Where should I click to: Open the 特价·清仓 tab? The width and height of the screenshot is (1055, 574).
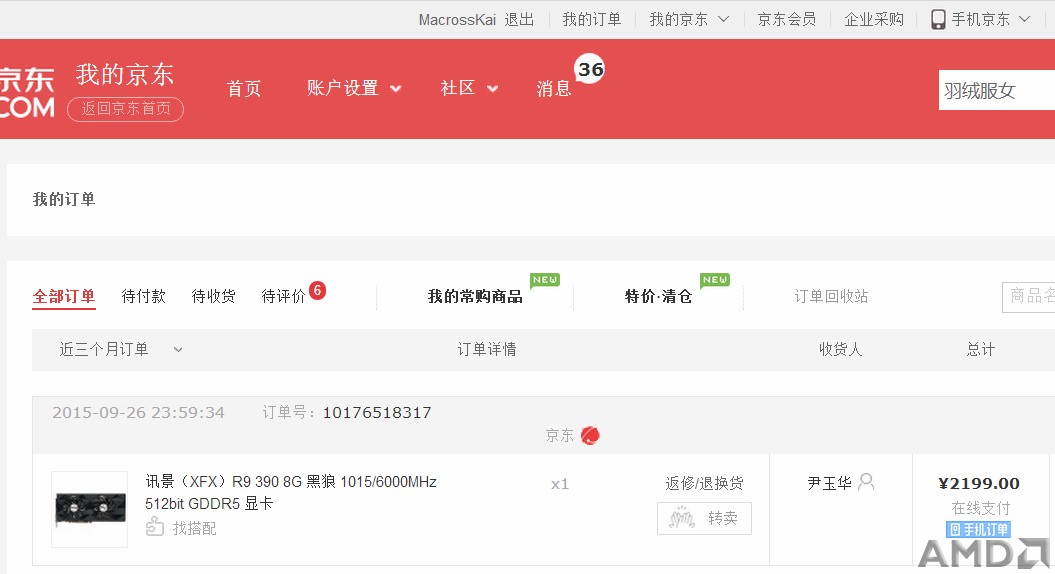point(658,296)
